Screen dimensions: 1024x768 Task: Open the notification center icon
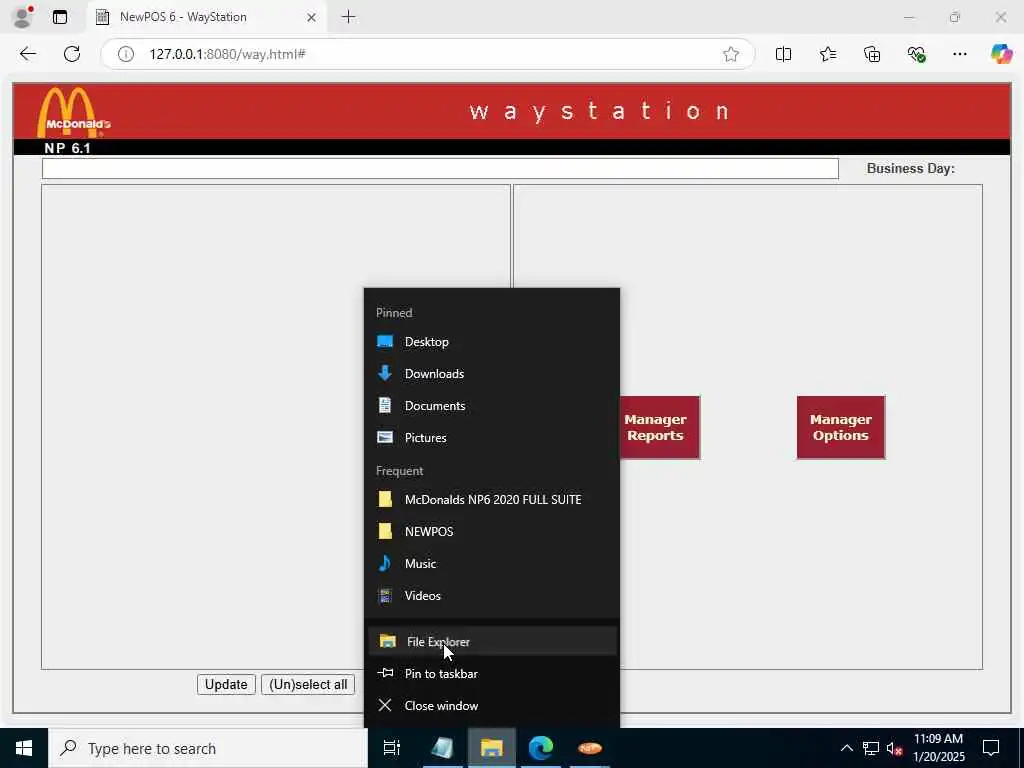(x=991, y=748)
